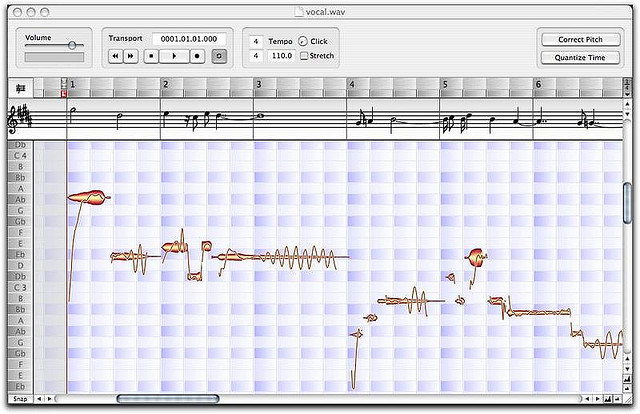
Task: Click scroll left arrow next to Snap
Action: coord(39,398)
